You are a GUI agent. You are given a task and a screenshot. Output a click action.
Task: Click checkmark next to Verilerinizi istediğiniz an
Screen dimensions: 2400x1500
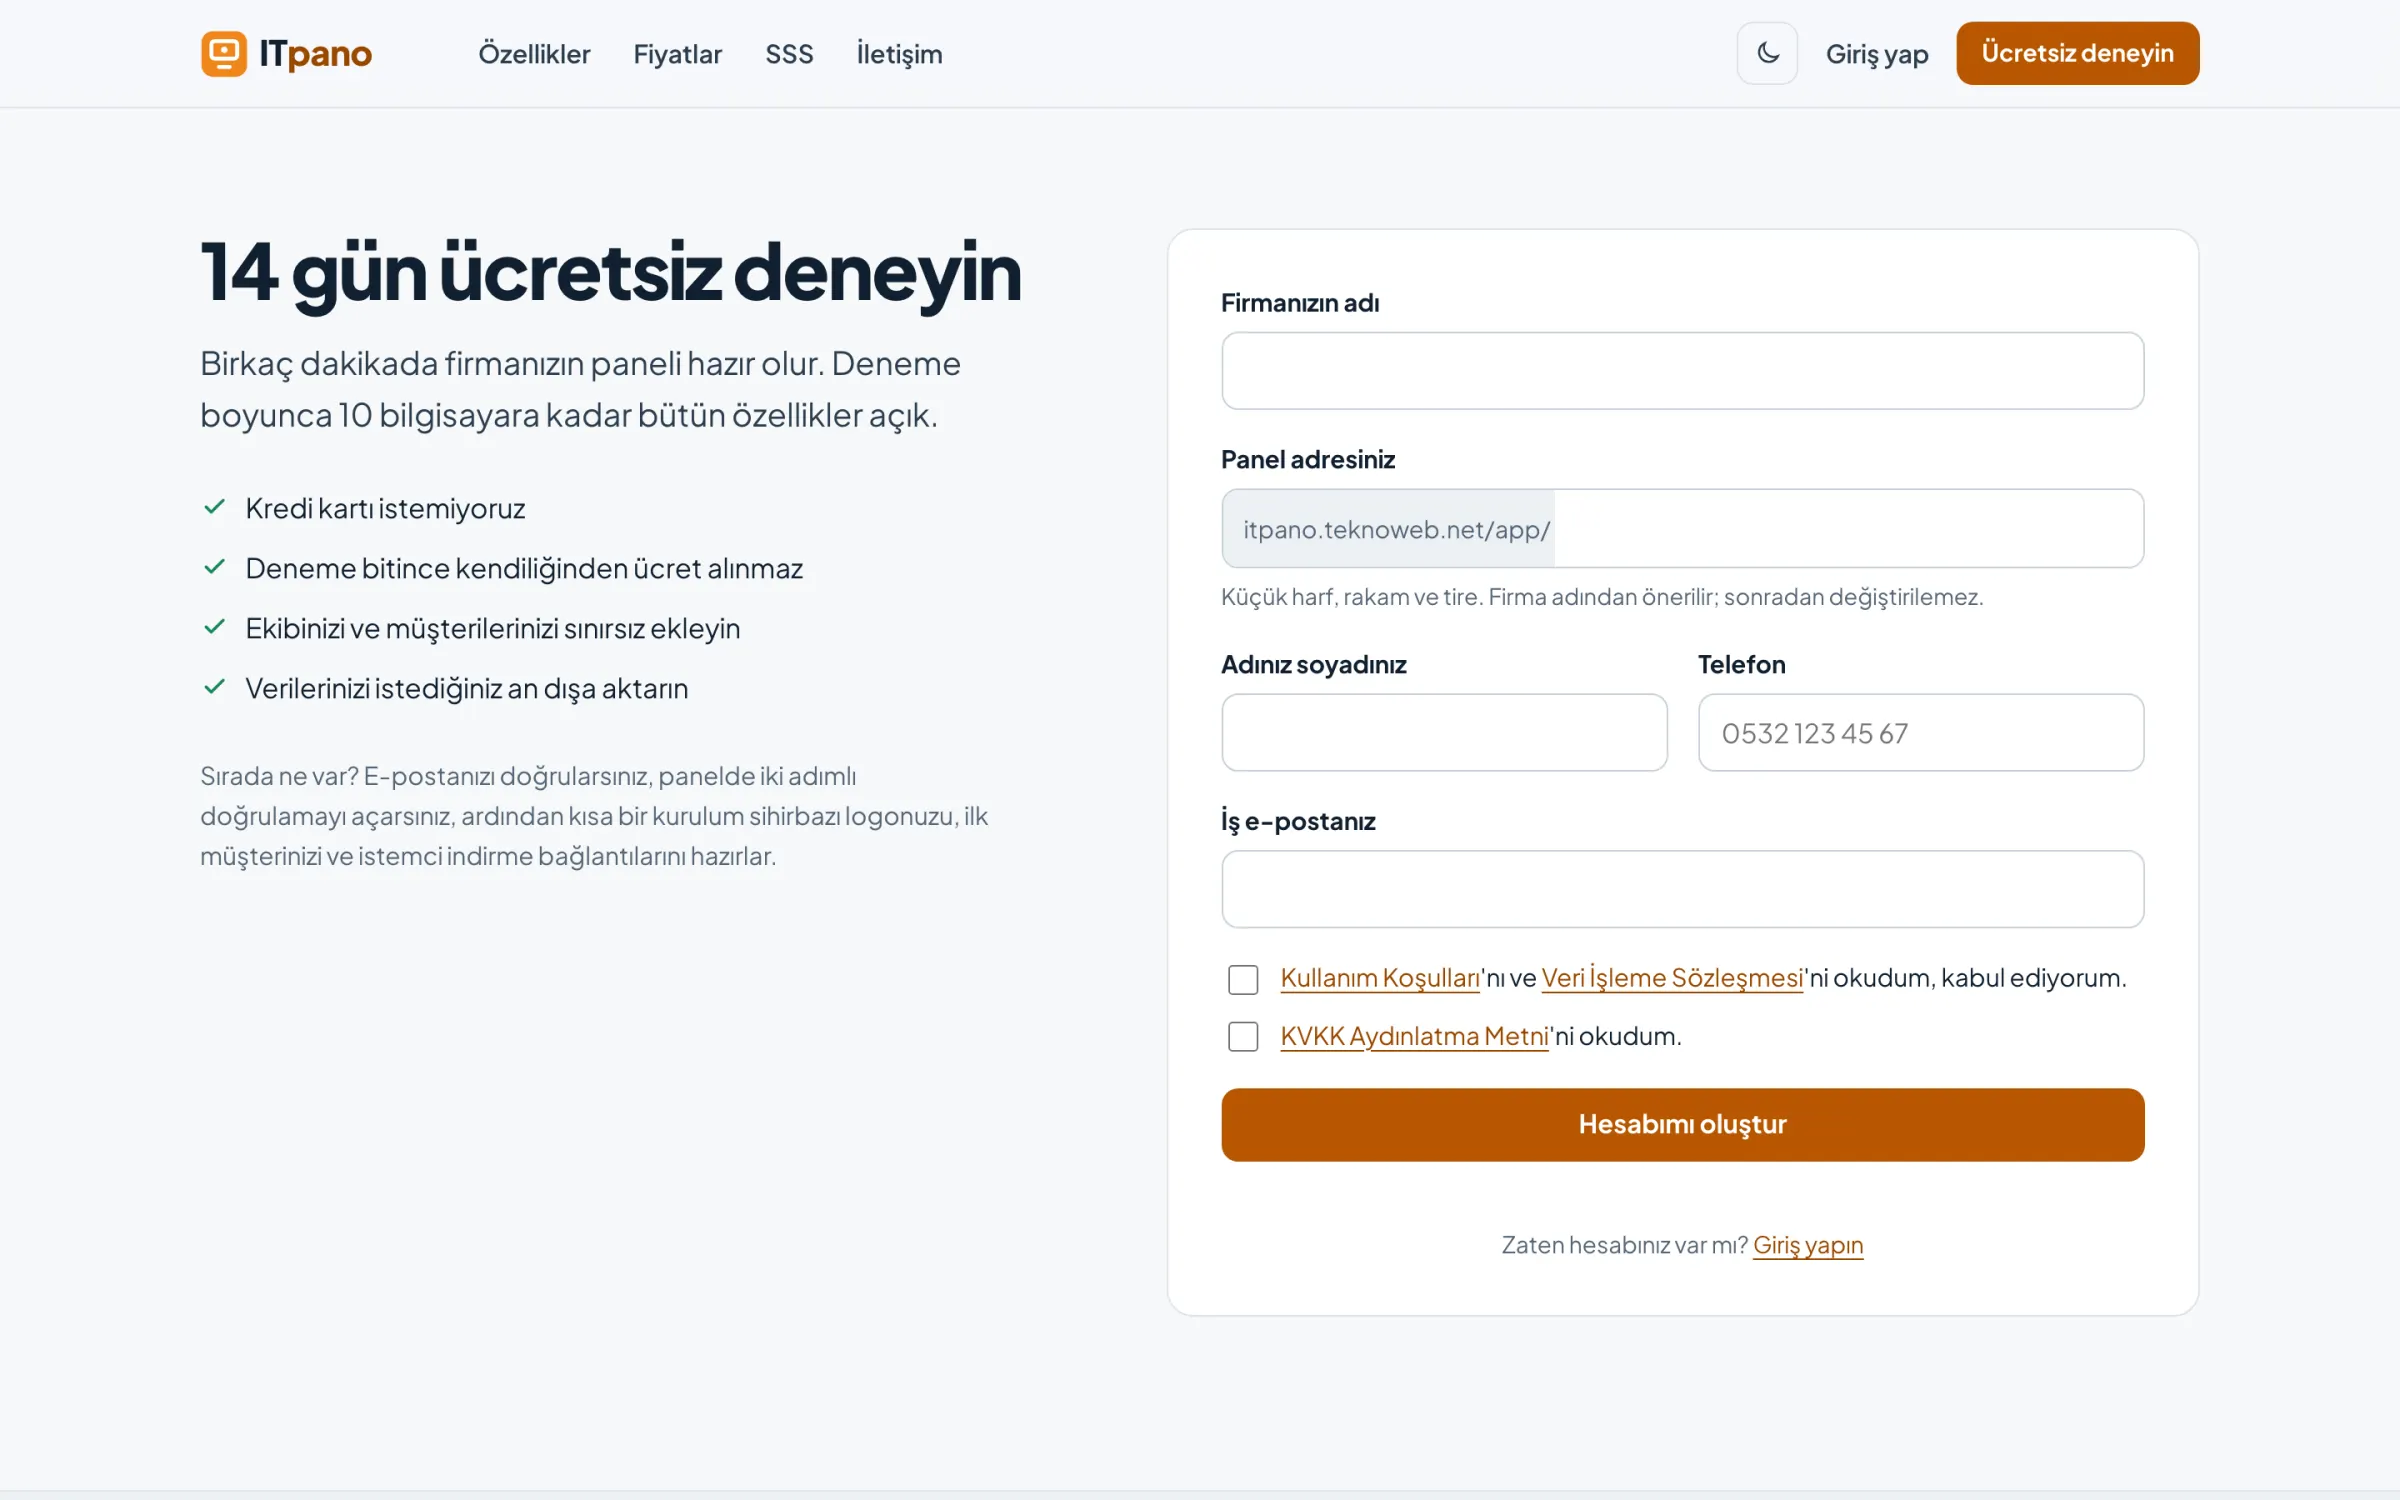214,687
